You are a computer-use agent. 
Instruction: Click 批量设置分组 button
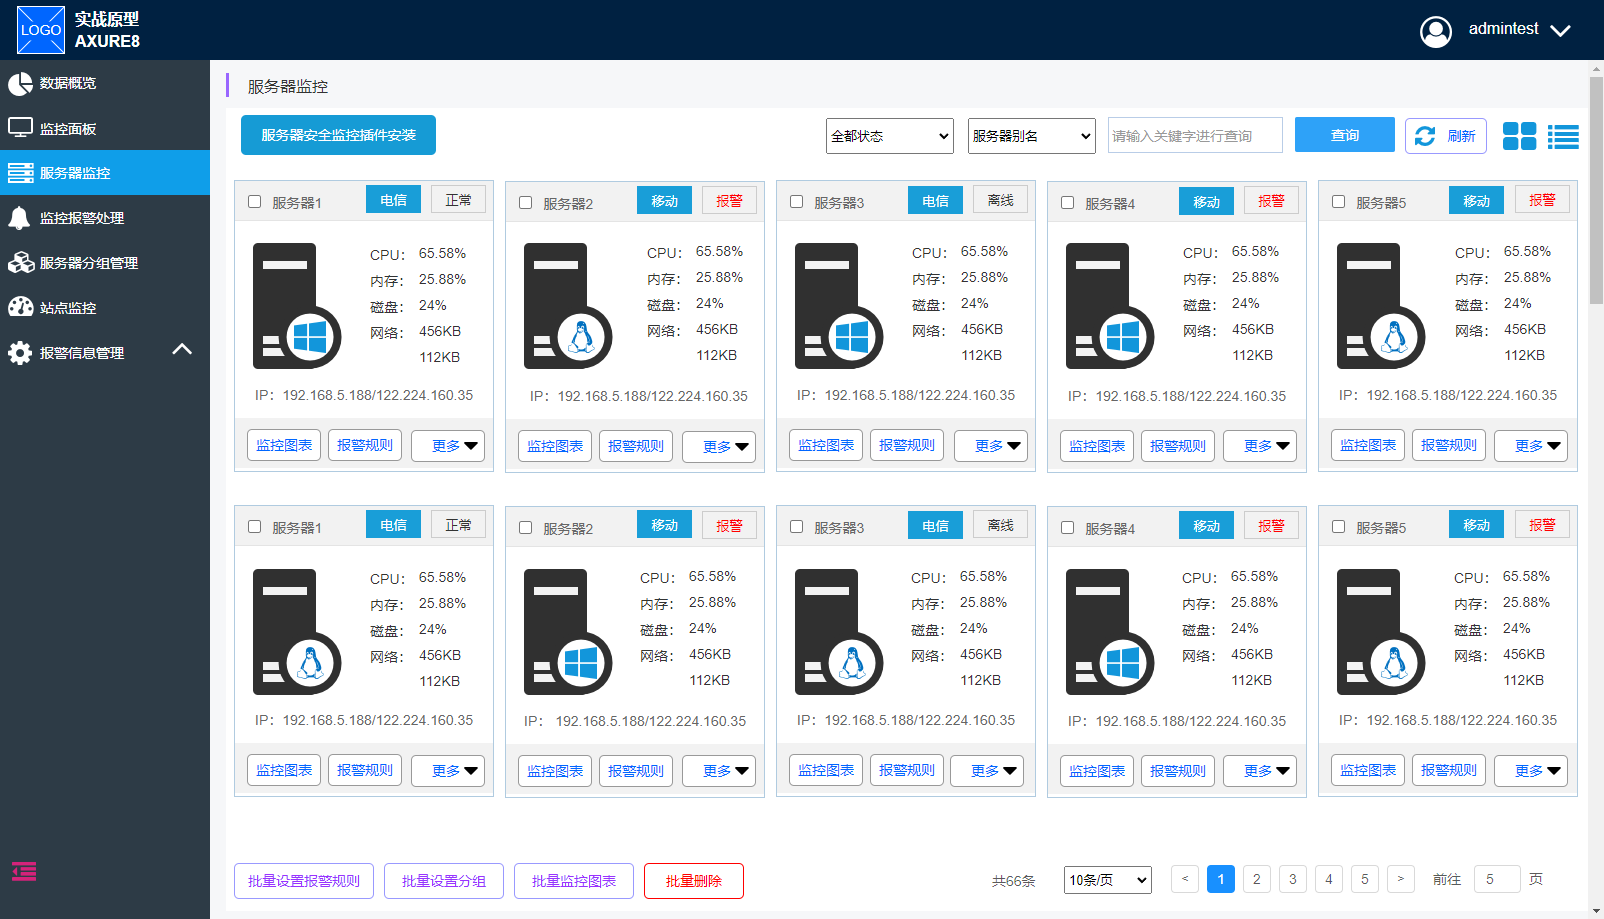(444, 881)
